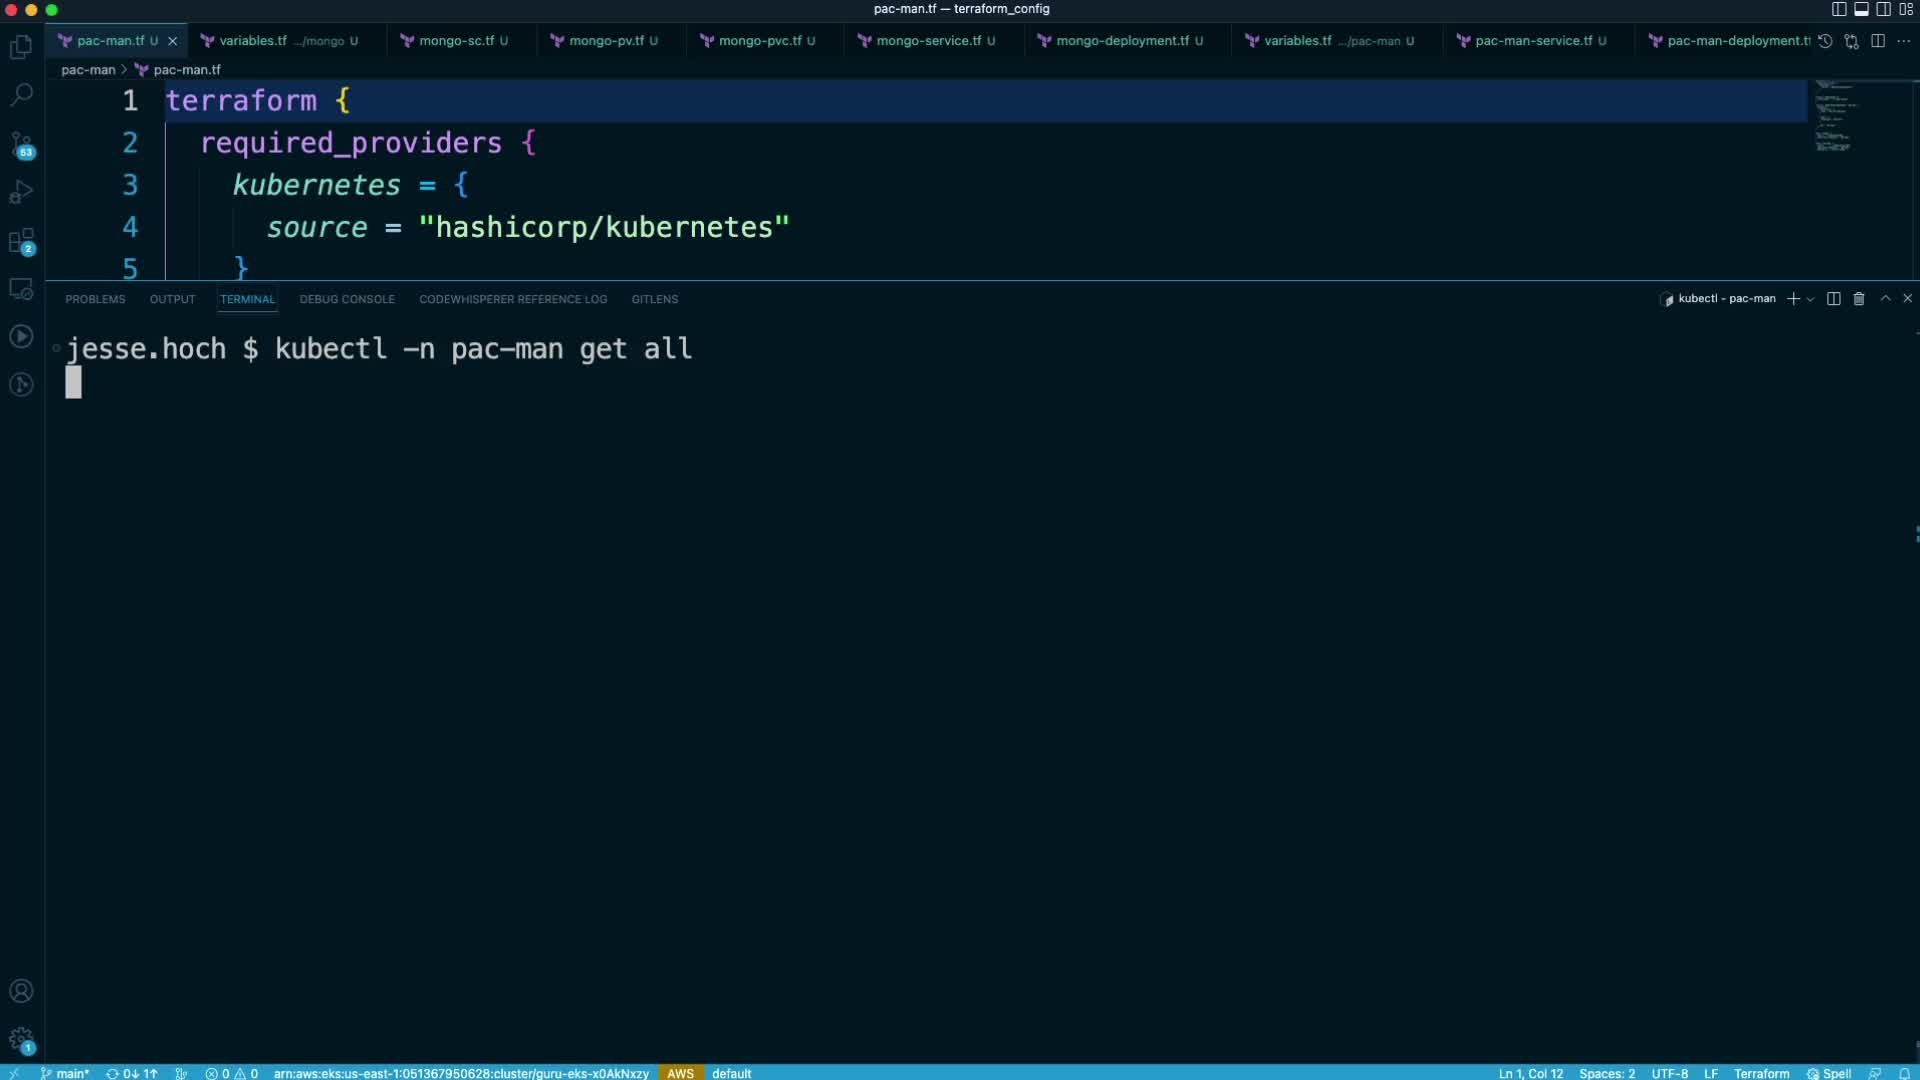Screen dimensions: 1920x1080
Task: Click the code minimap preview
Action: point(1834,117)
